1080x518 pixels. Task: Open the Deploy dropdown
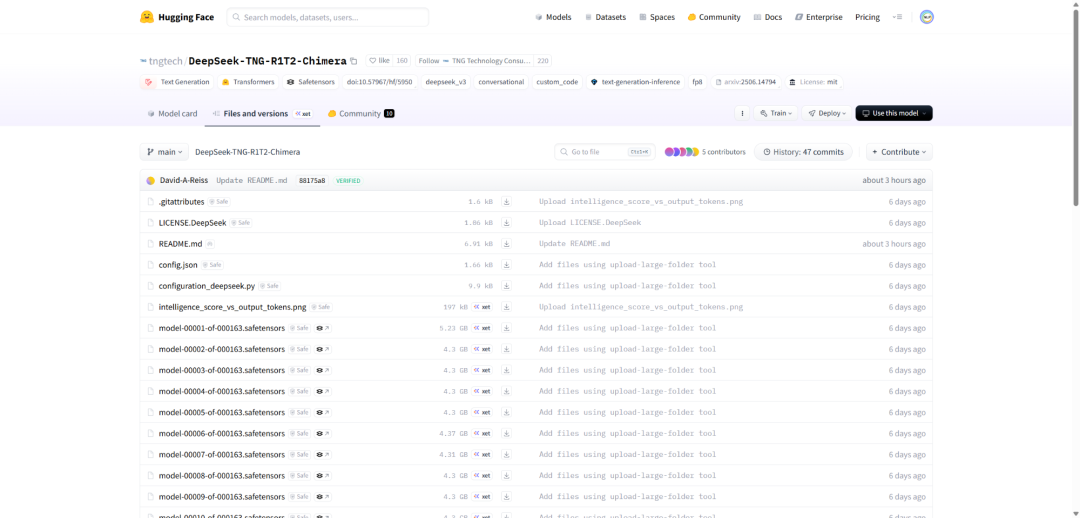827,113
